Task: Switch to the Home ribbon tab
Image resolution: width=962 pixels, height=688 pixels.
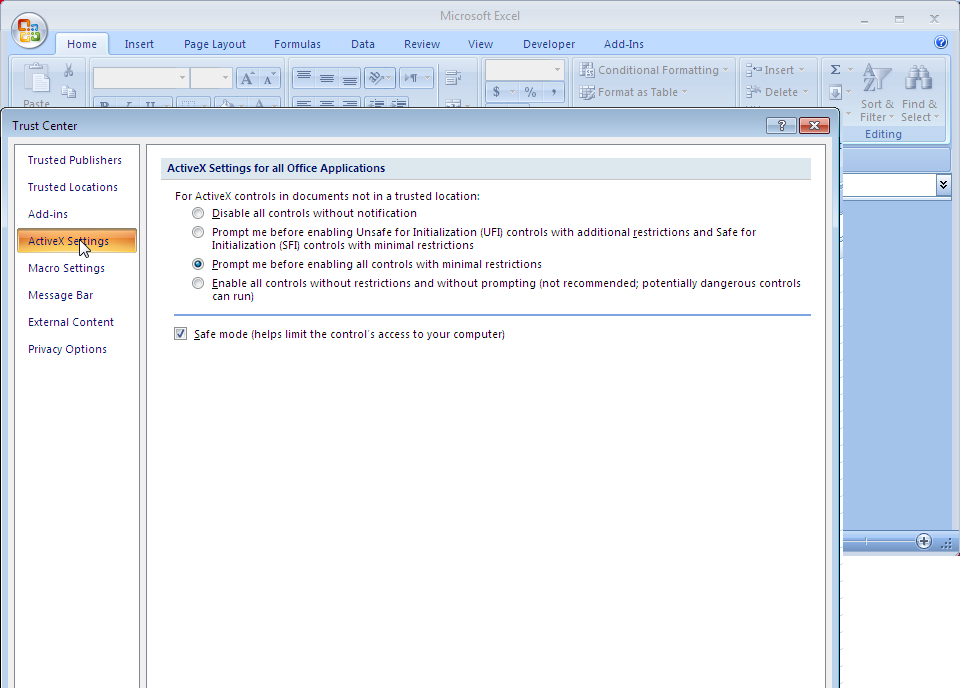Action: pyautogui.click(x=82, y=44)
